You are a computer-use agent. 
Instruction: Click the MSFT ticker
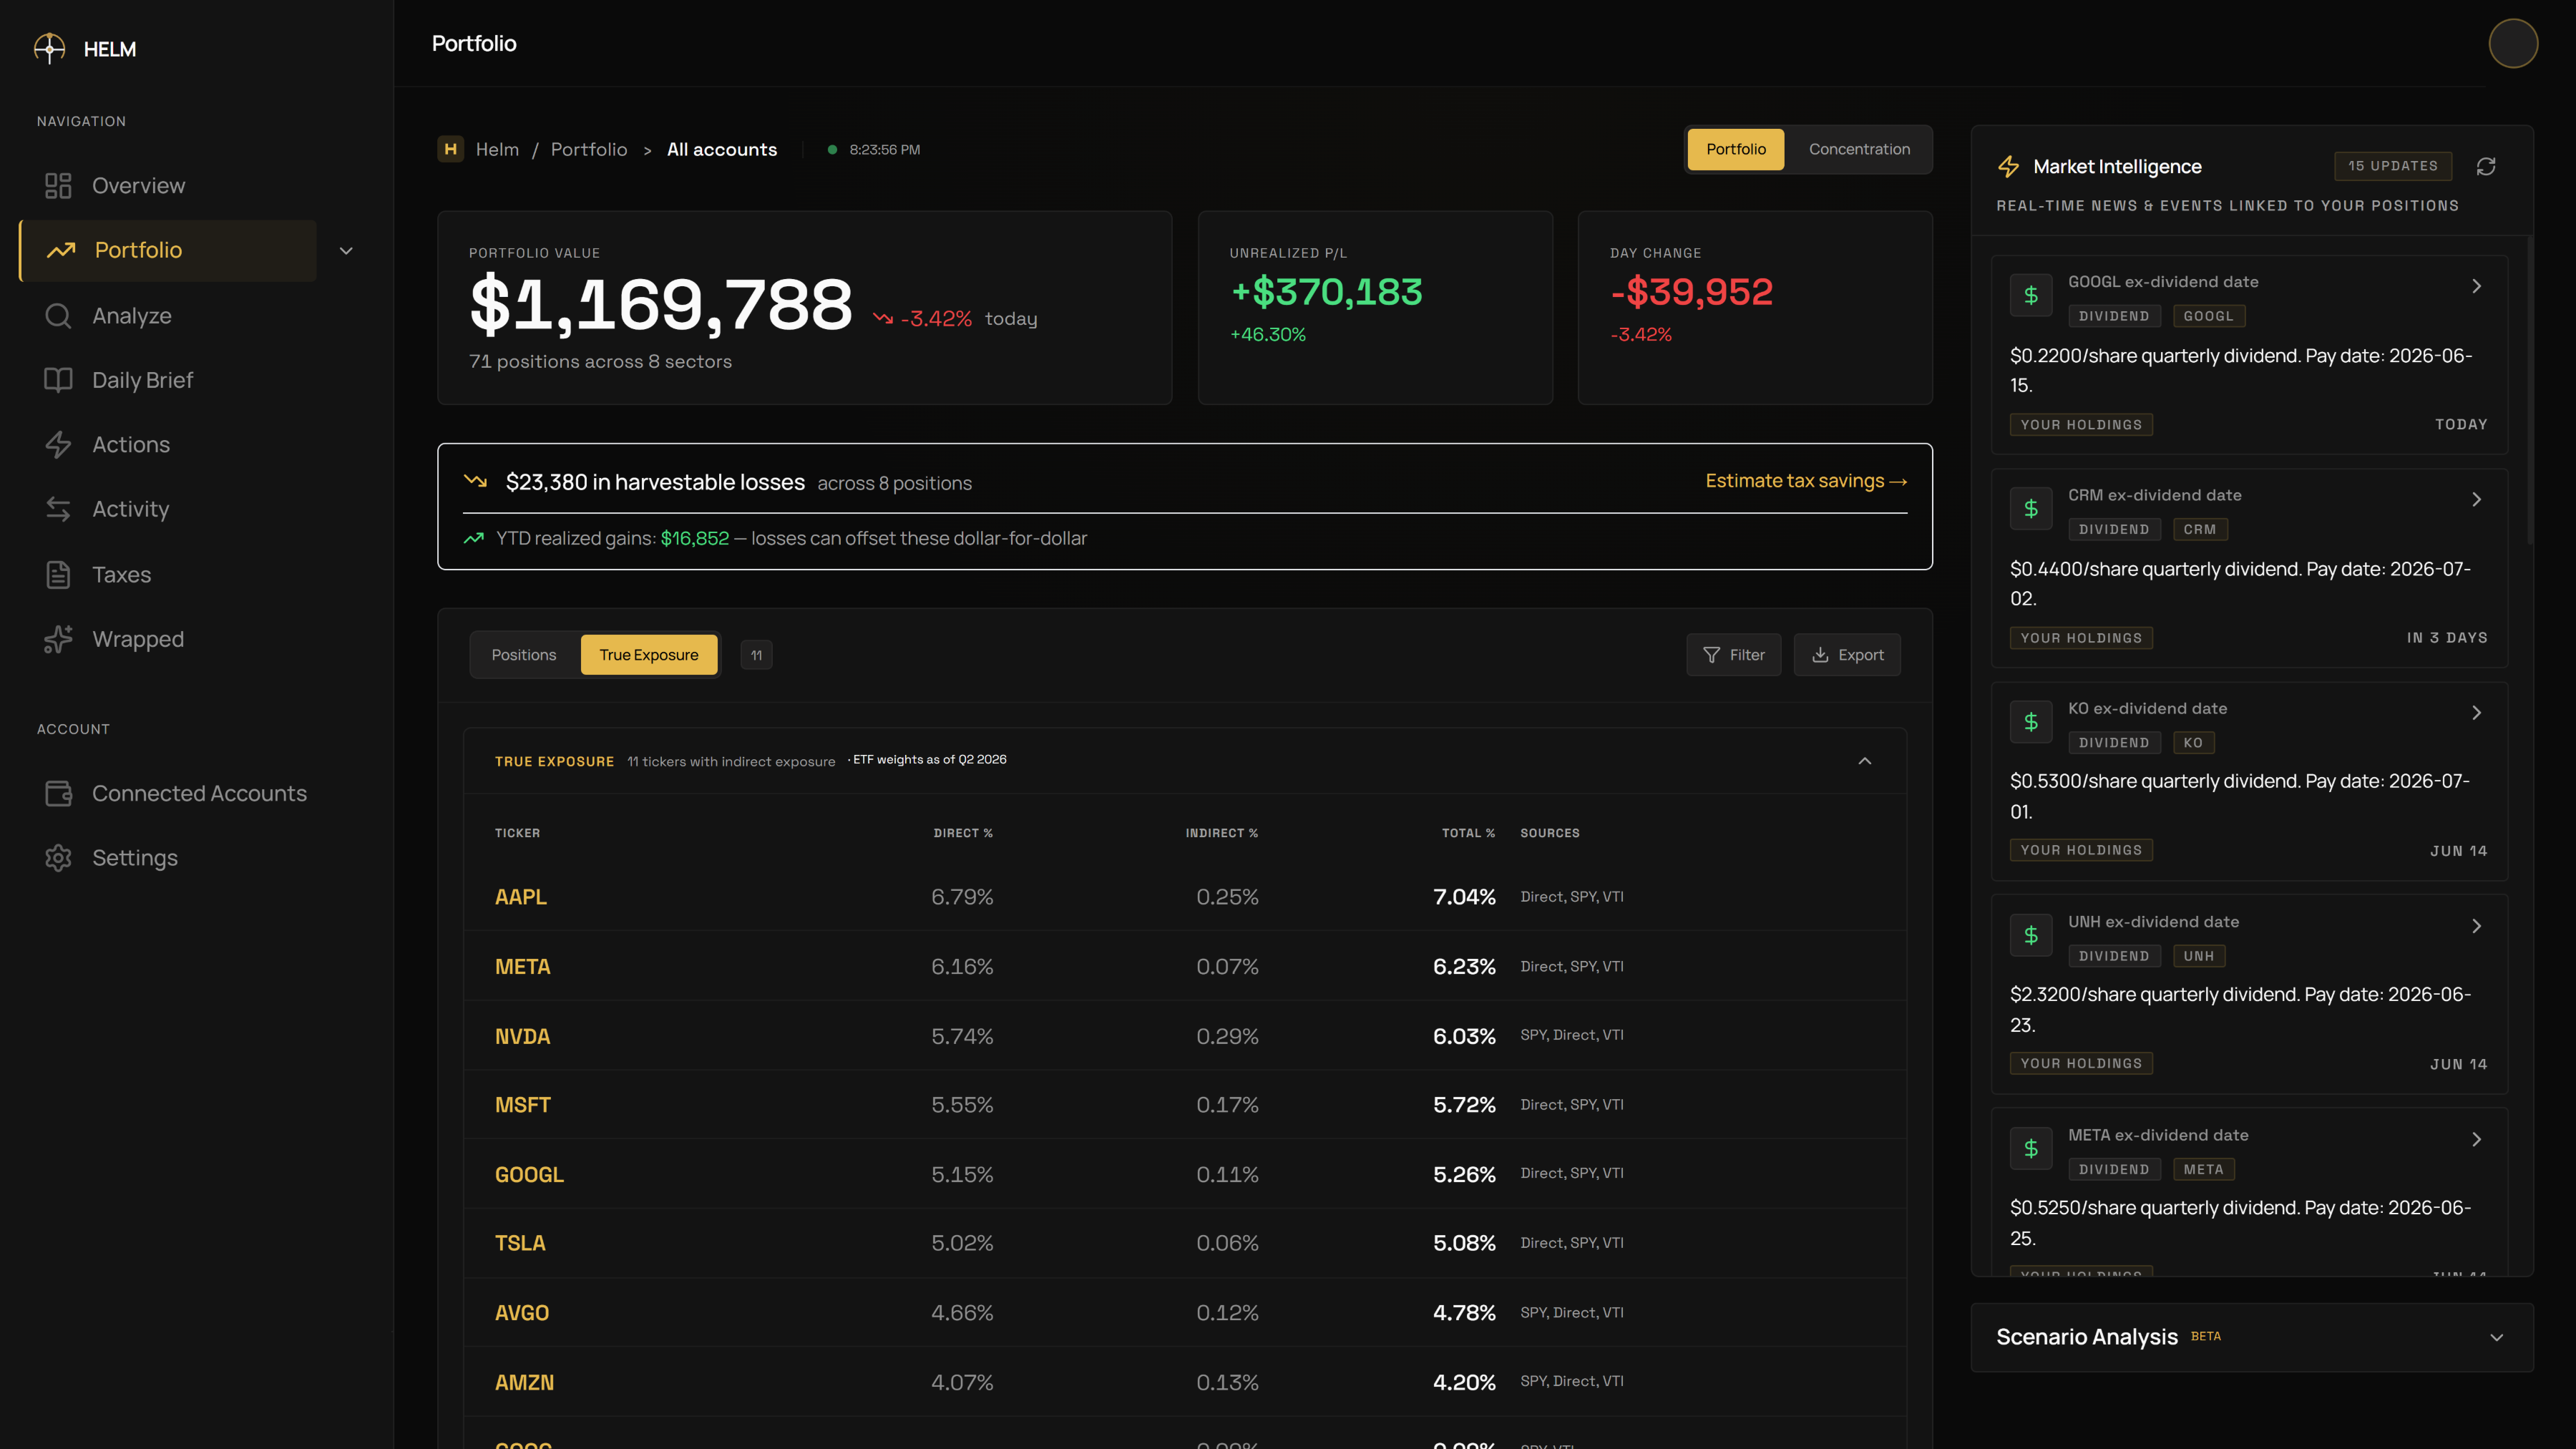coord(523,1105)
